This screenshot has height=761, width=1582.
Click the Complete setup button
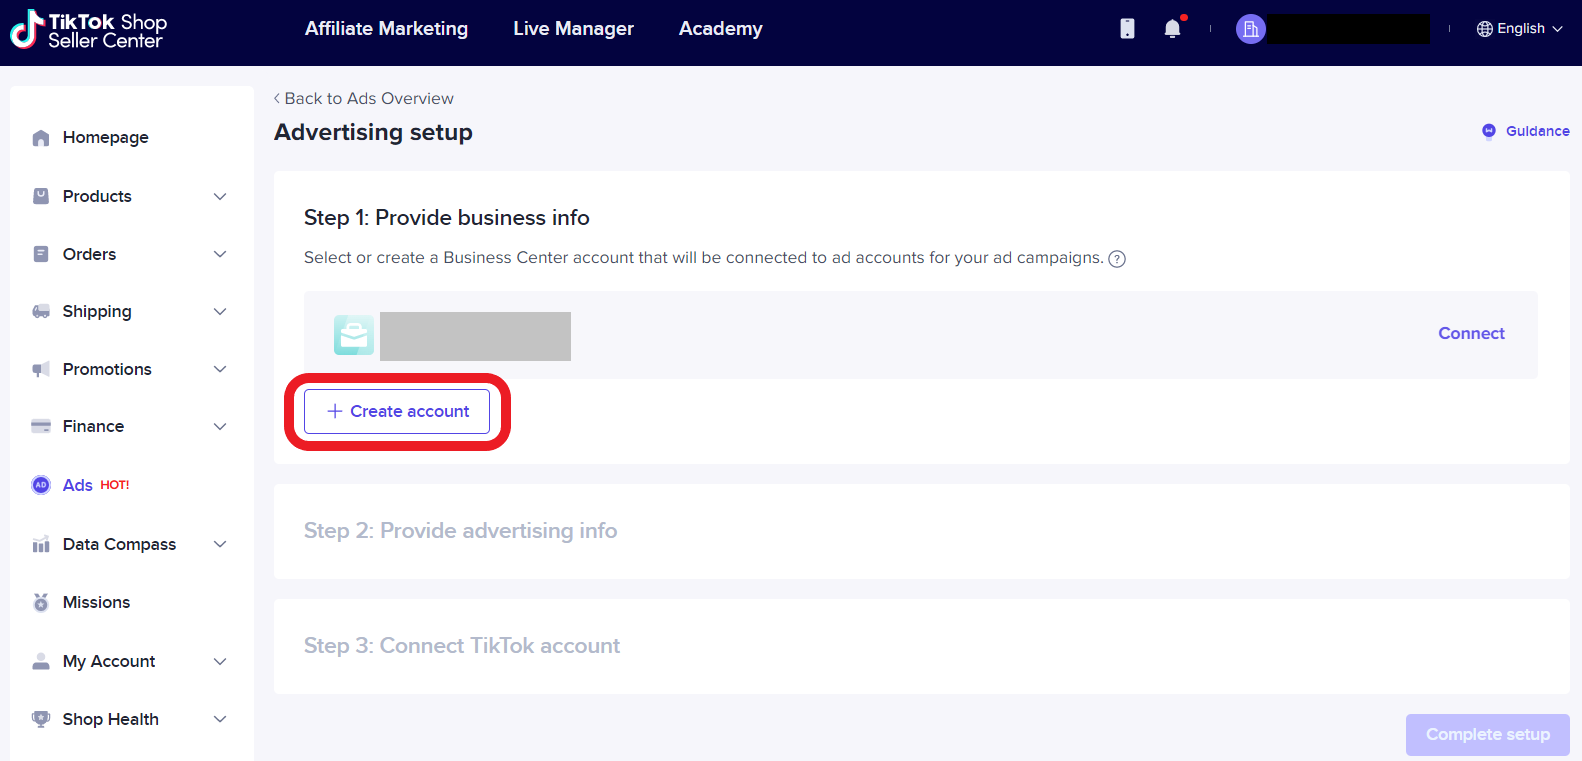click(x=1488, y=735)
